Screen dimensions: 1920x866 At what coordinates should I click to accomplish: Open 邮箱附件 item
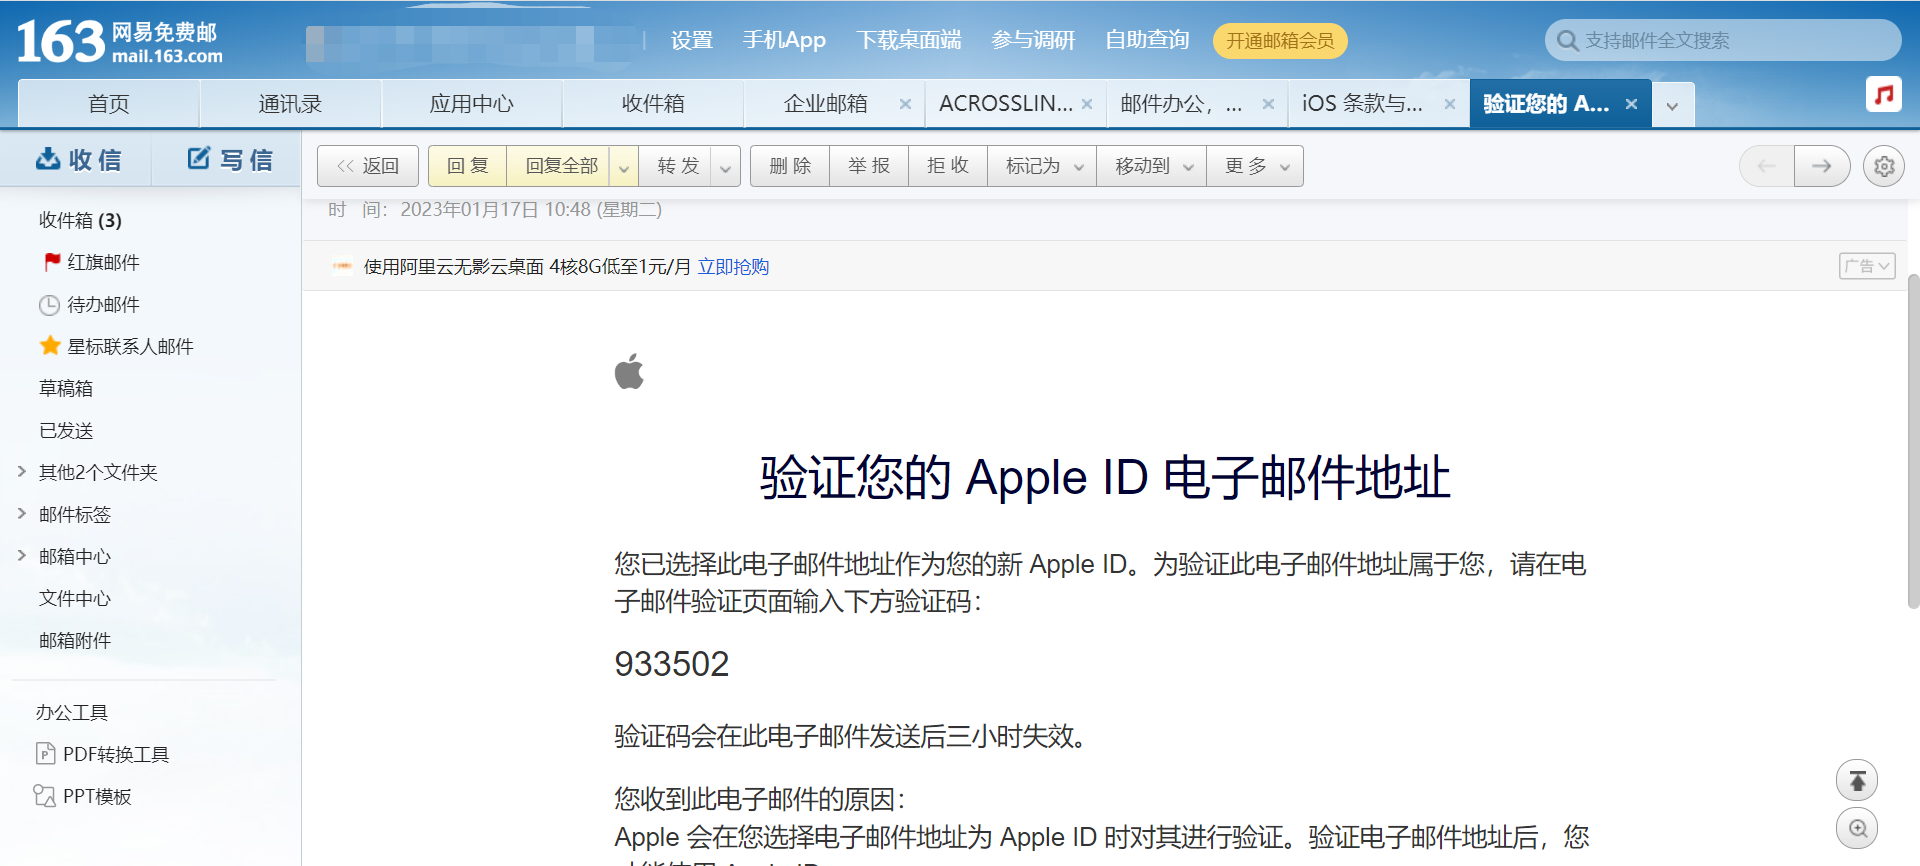[75, 640]
